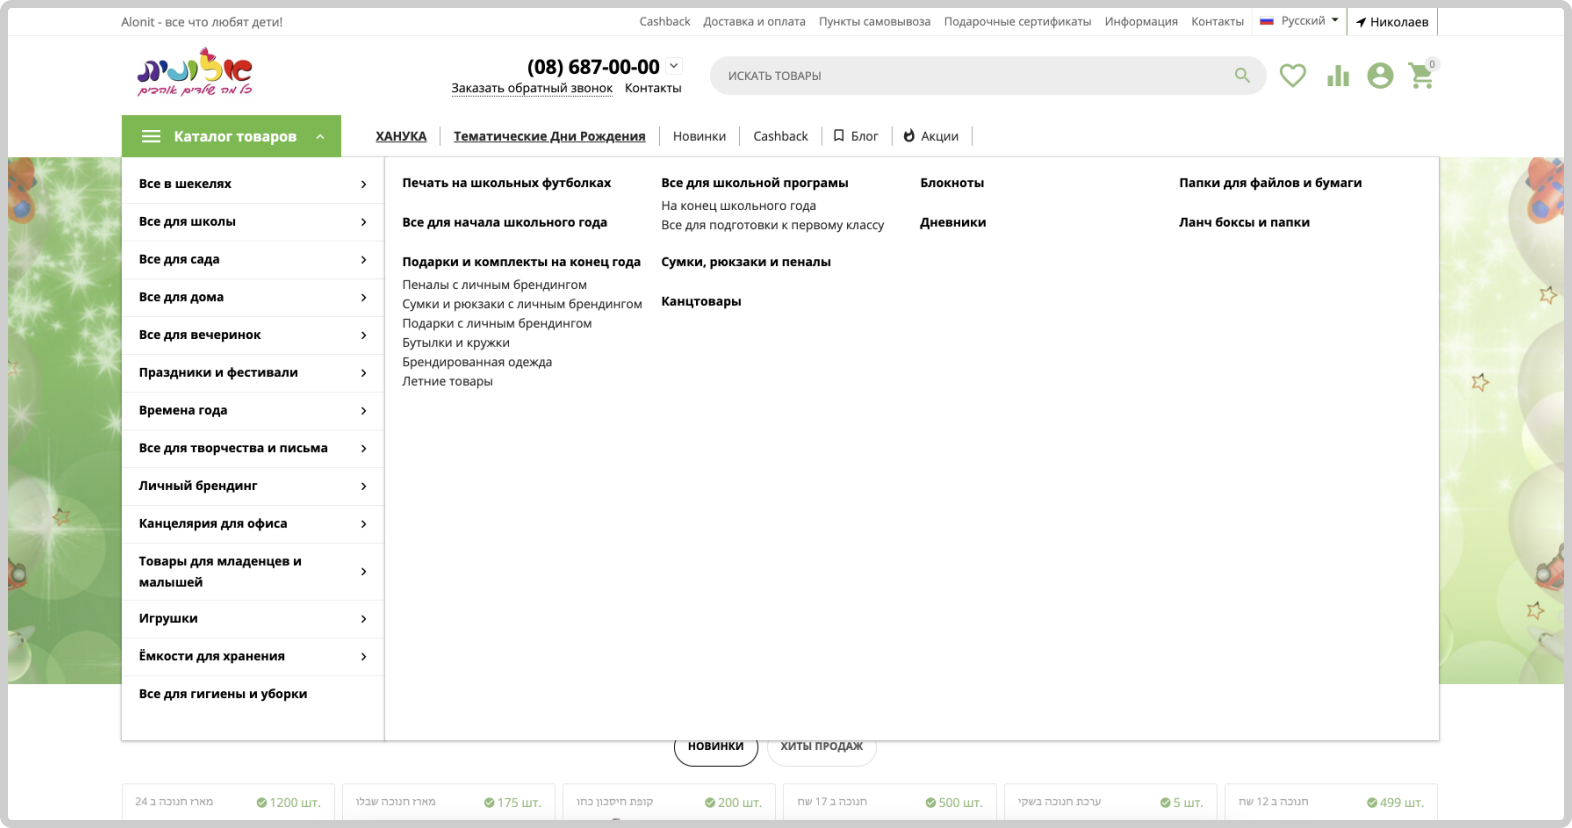Viewport: 1572px width, 828px height.
Task: Open the wishlist heart icon
Action: coord(1292,76)
